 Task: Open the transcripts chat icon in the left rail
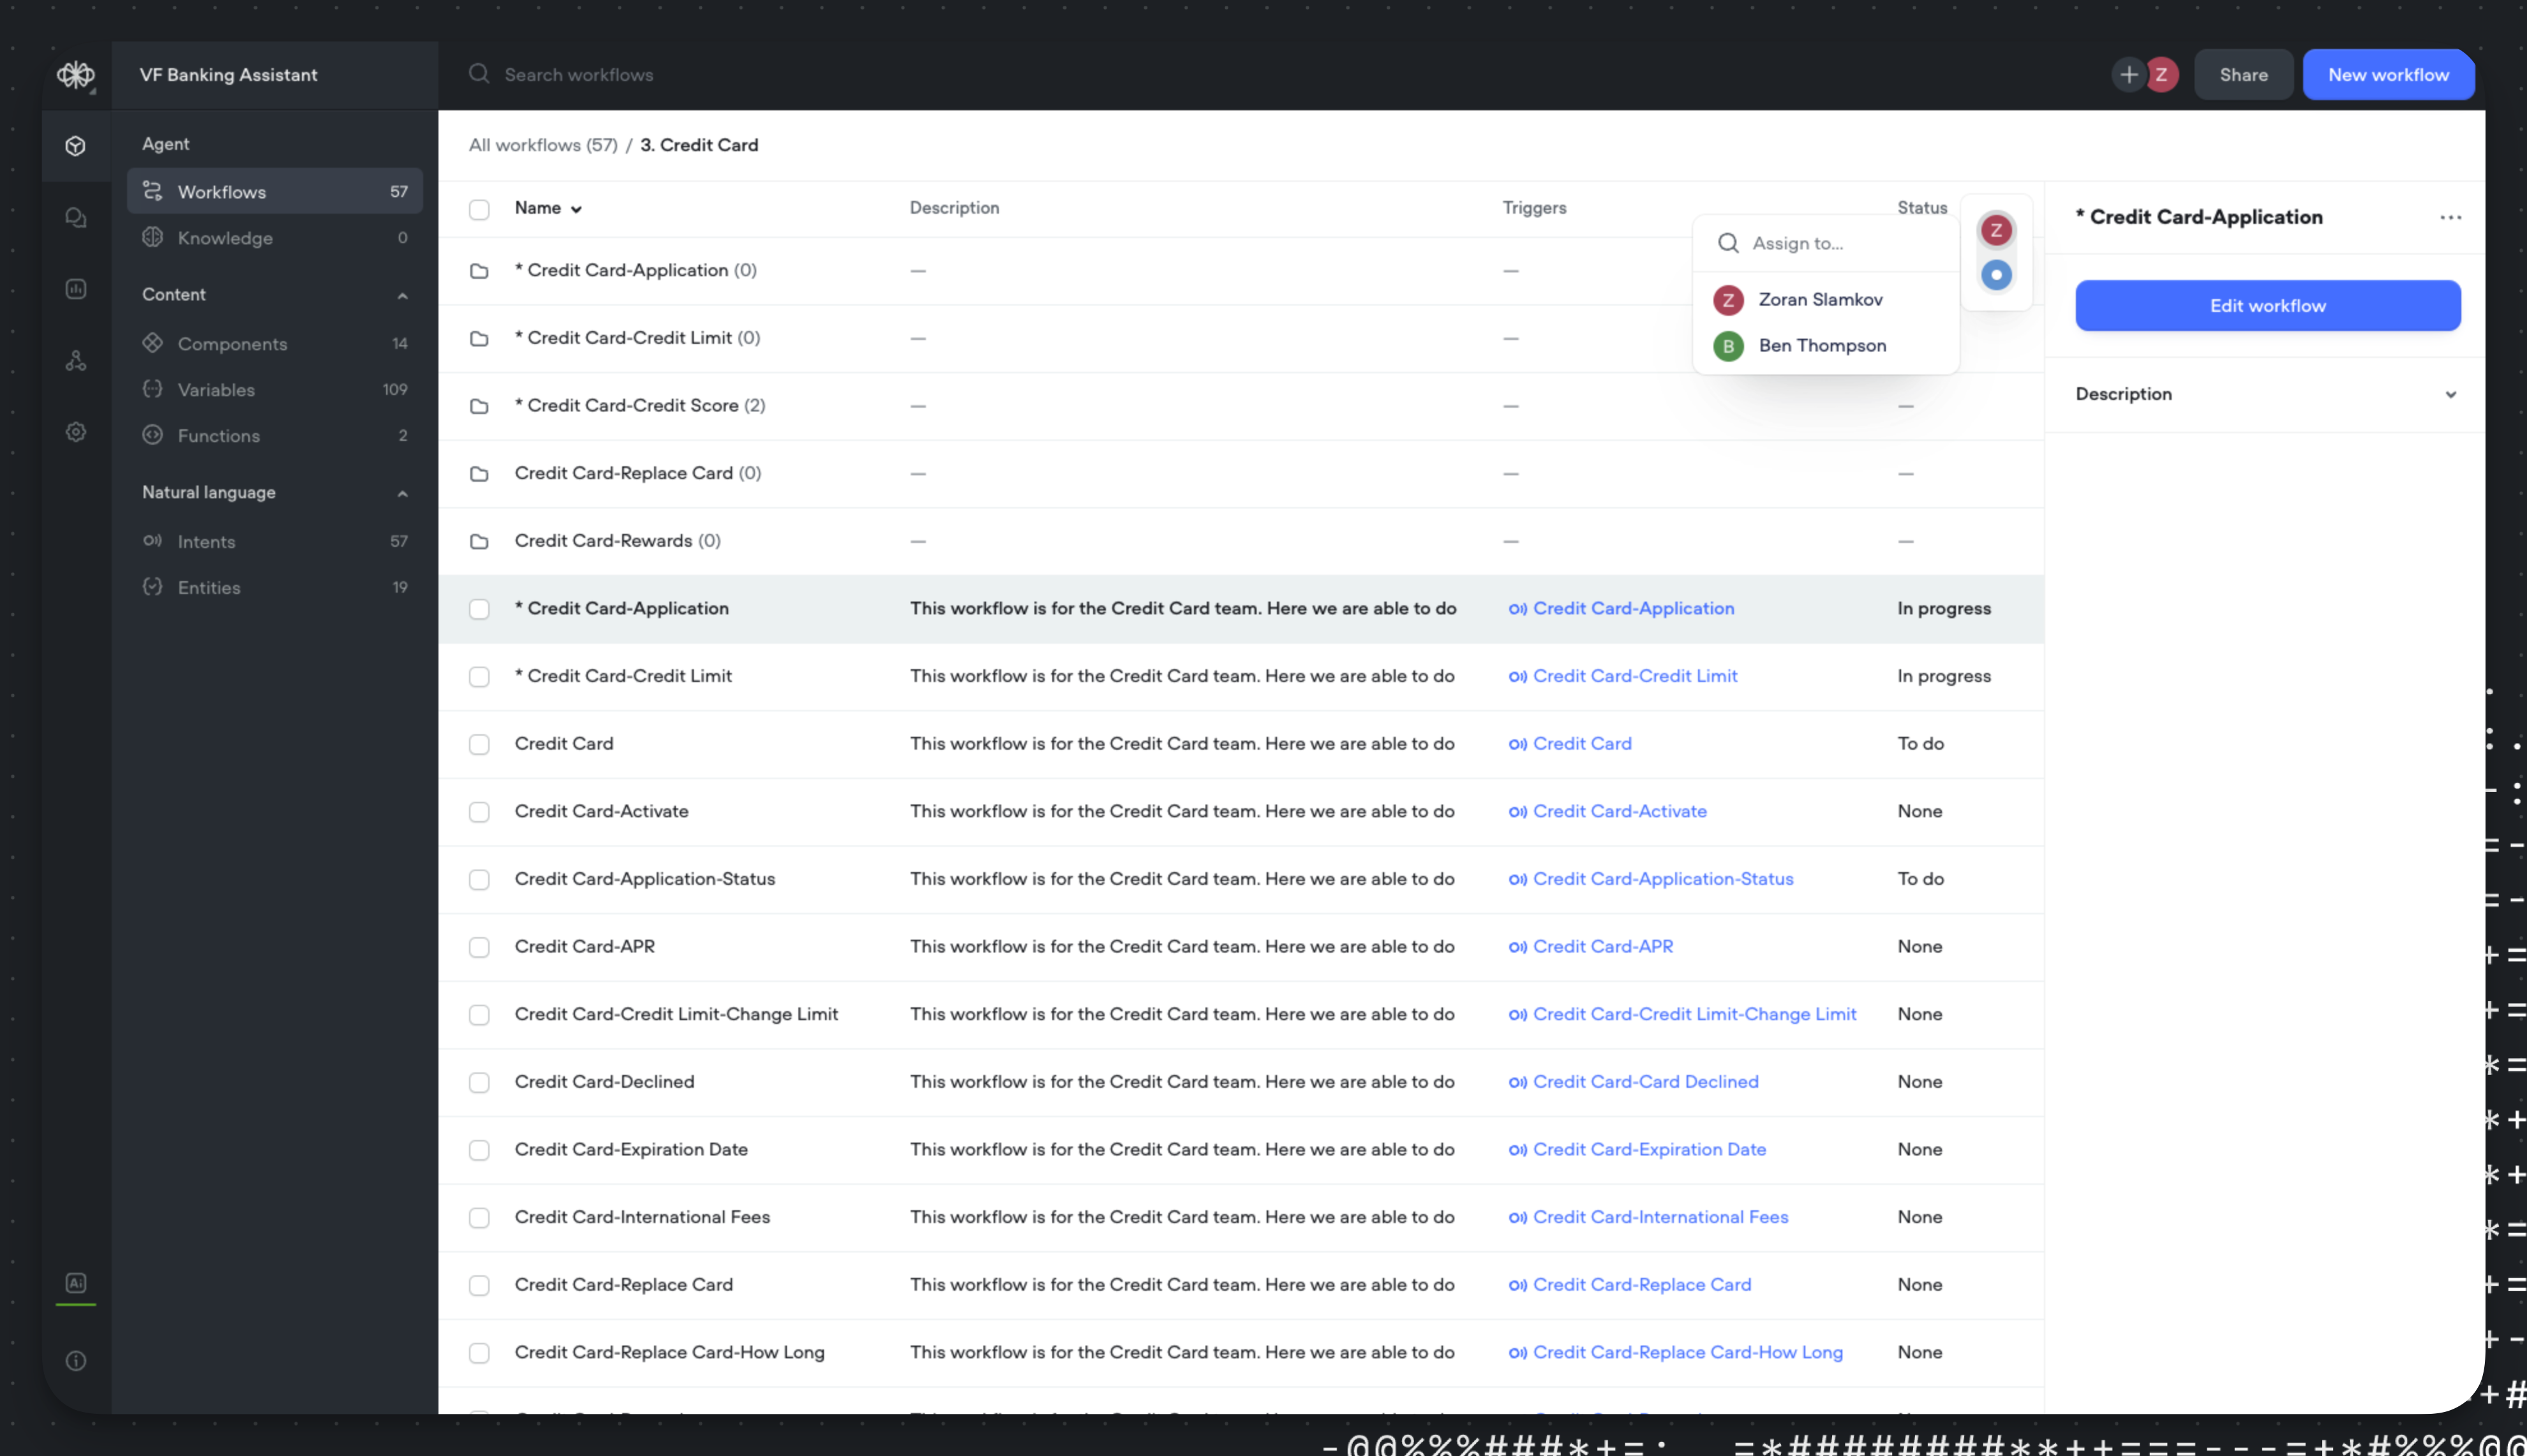[x=76, y=218]
